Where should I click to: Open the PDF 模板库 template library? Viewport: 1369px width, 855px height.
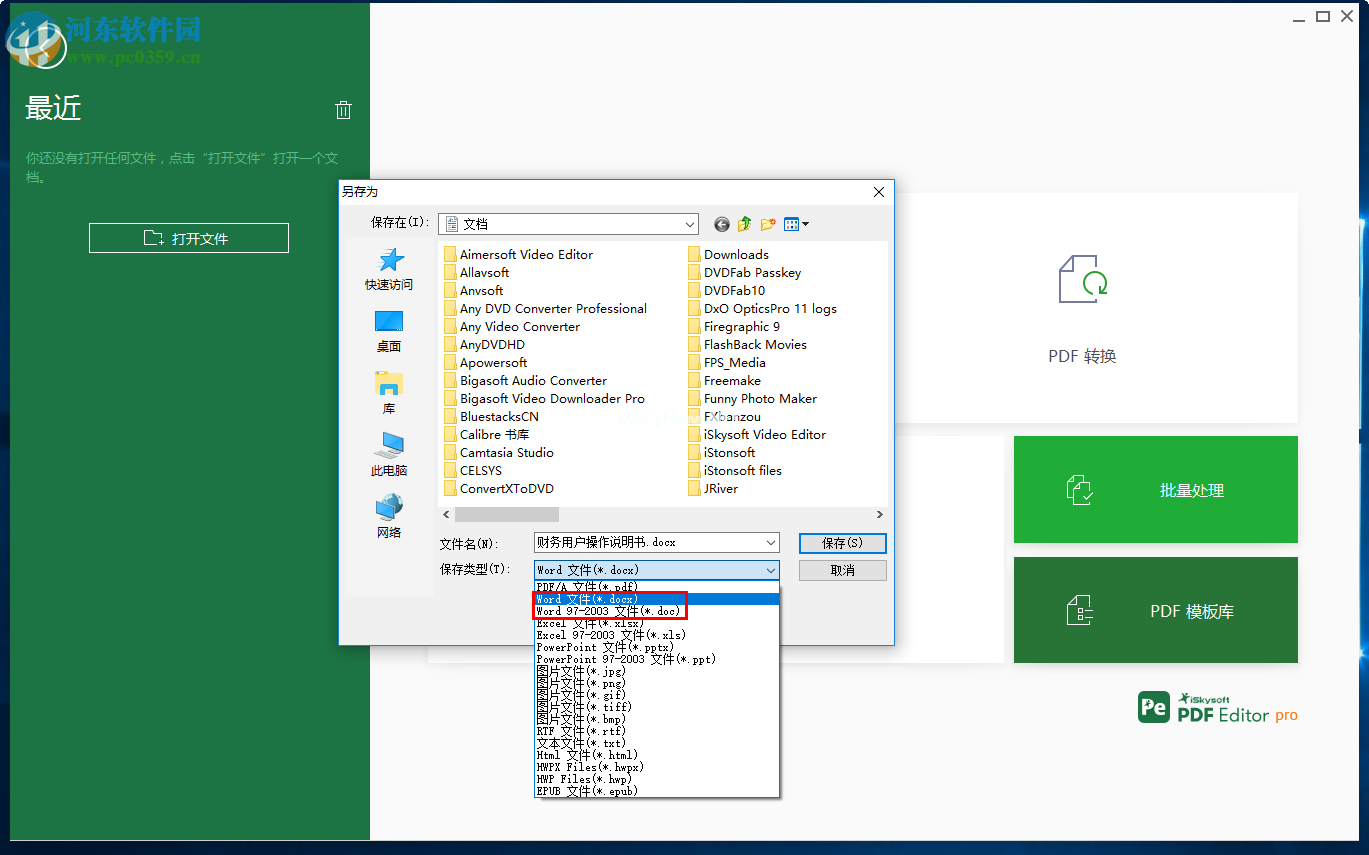1155,610
